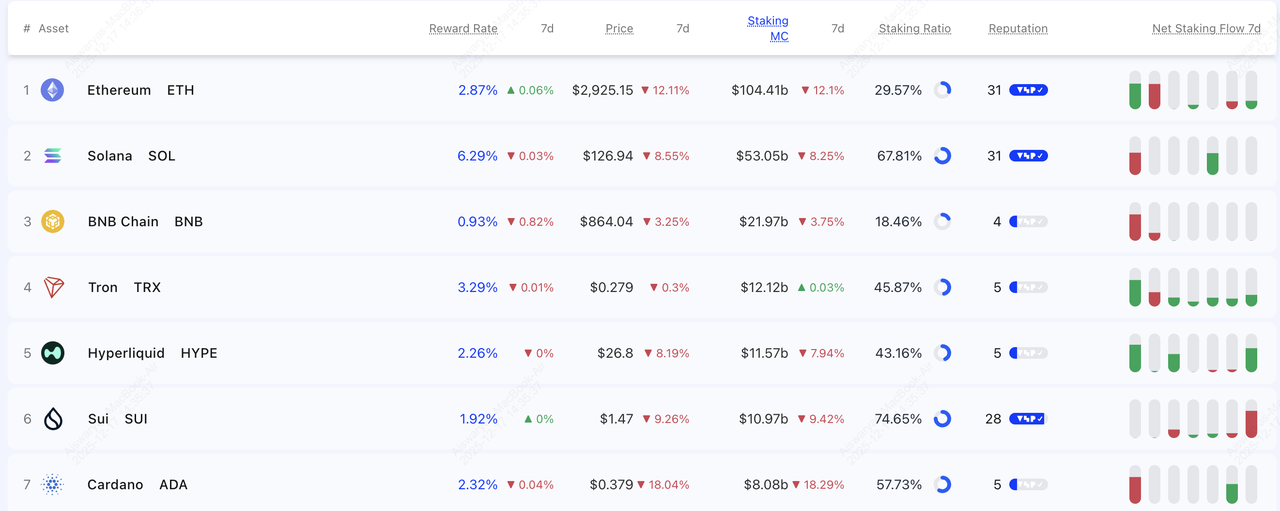Click the Ethereum logo icon
Image resolution: width=1280 pixels, height=511 pixels.
pos(52,90)
